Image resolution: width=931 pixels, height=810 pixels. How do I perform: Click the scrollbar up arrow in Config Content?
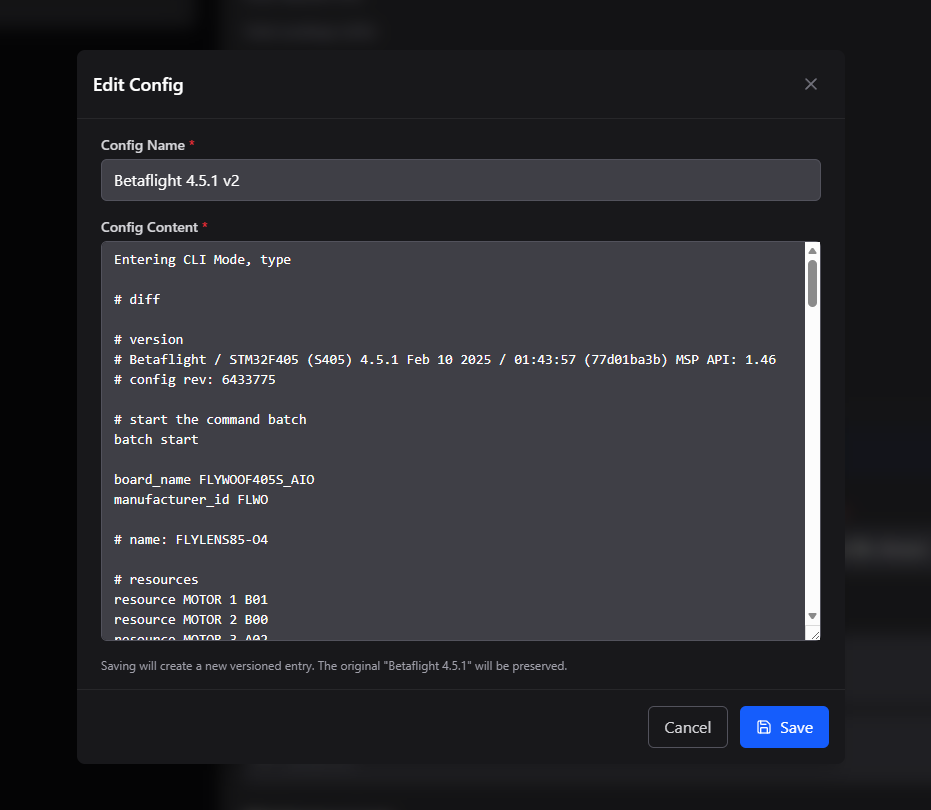(812, 251)
